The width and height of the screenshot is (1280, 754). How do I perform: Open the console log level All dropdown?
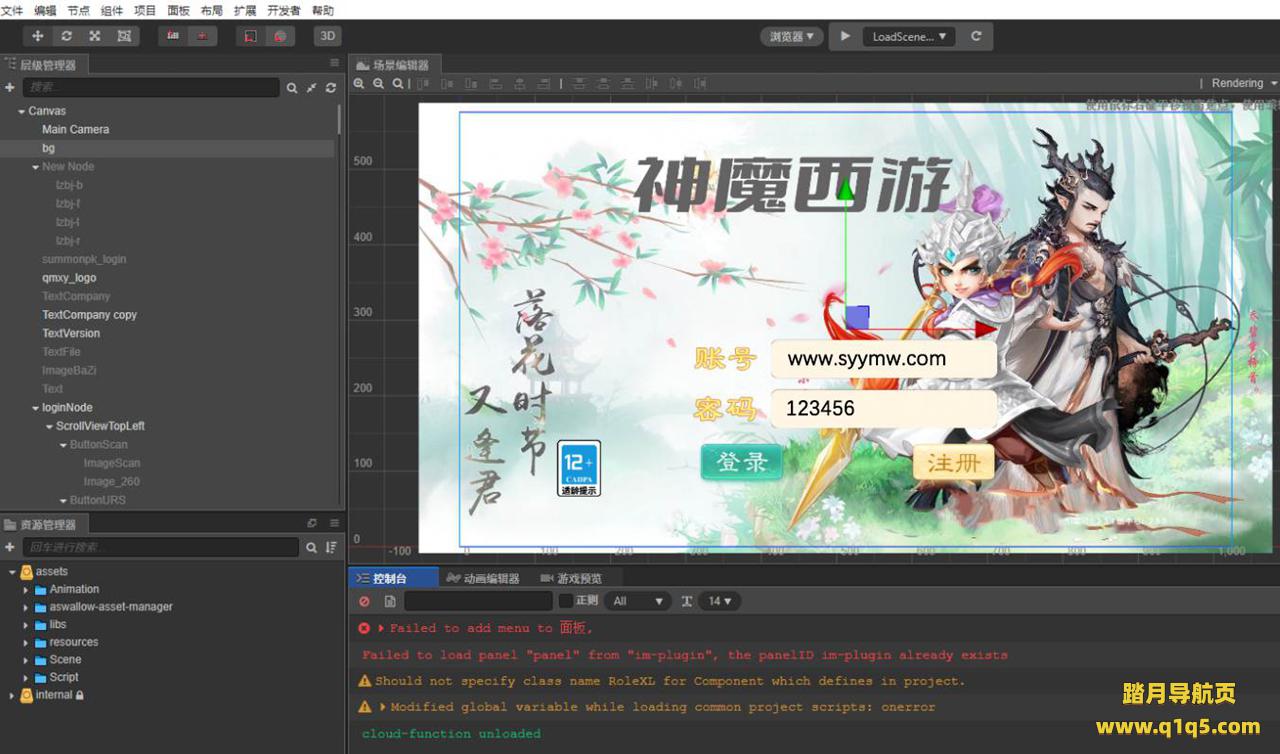click(638, 601)
